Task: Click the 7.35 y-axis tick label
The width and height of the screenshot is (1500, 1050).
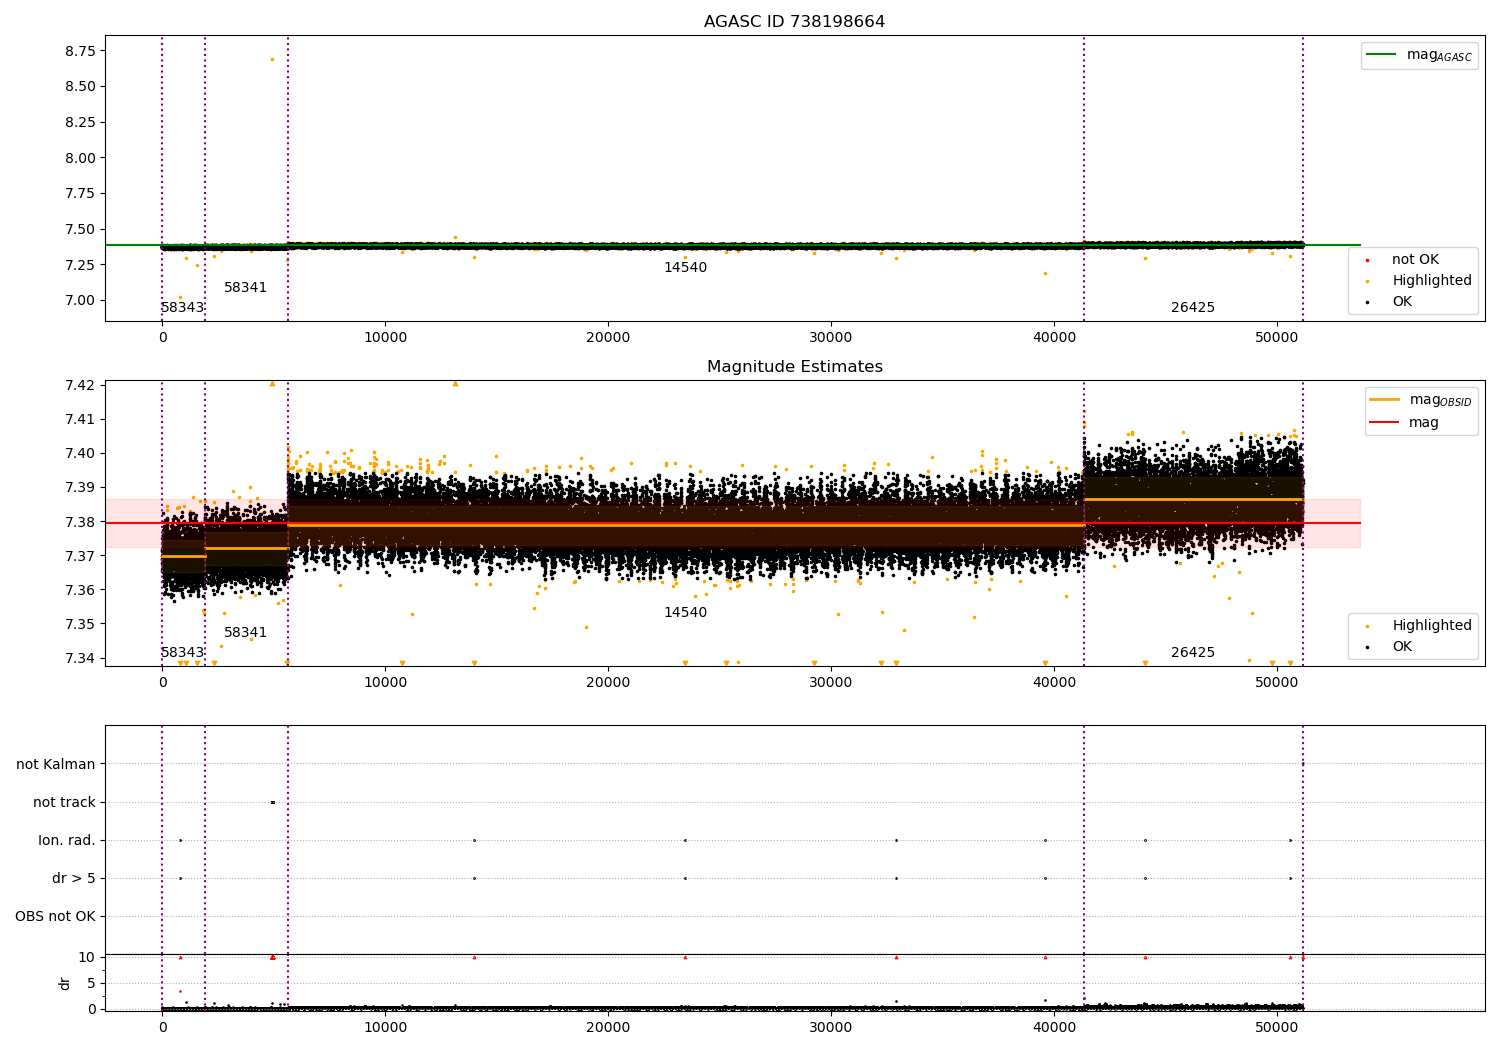Action: [x=80, y=624]
